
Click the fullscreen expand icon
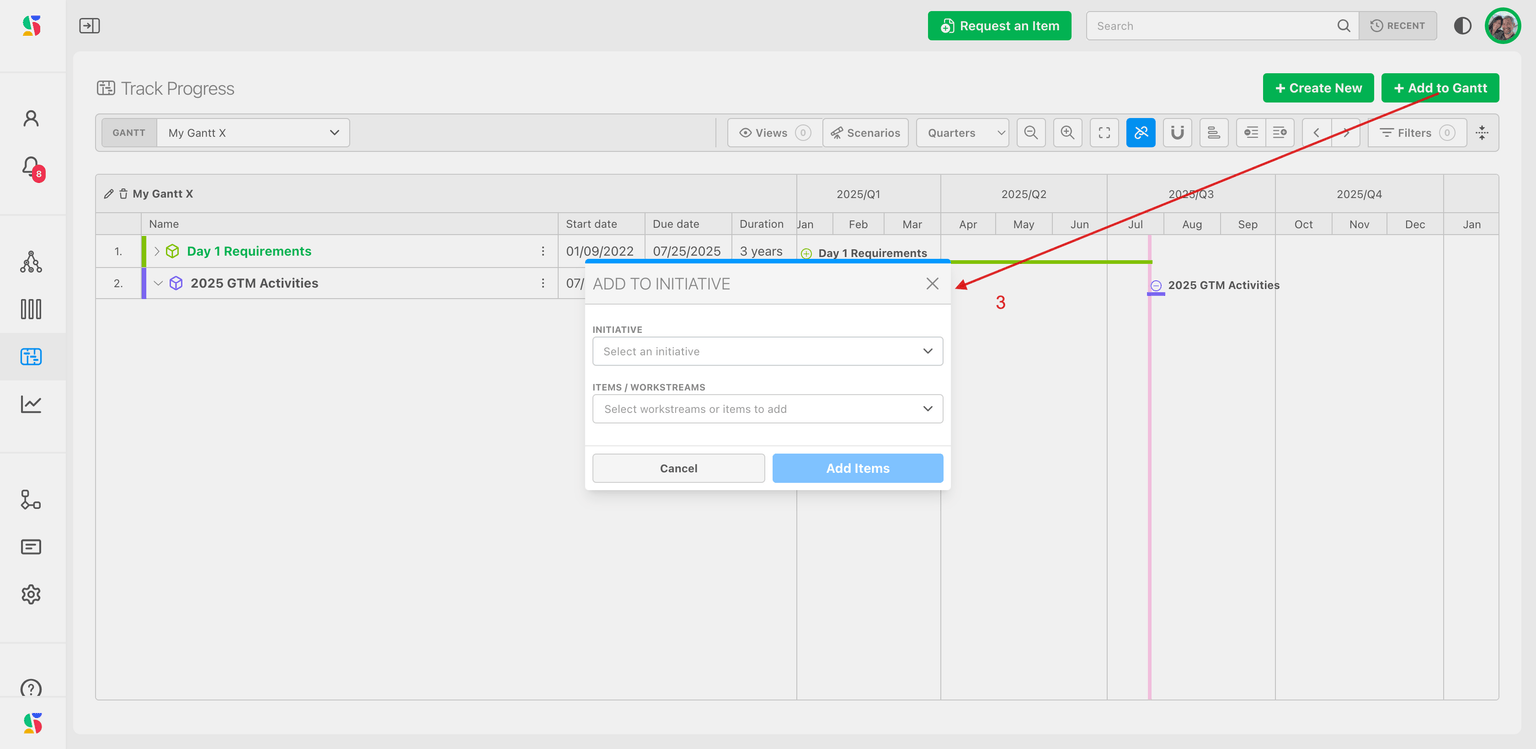coord(1104,133)
